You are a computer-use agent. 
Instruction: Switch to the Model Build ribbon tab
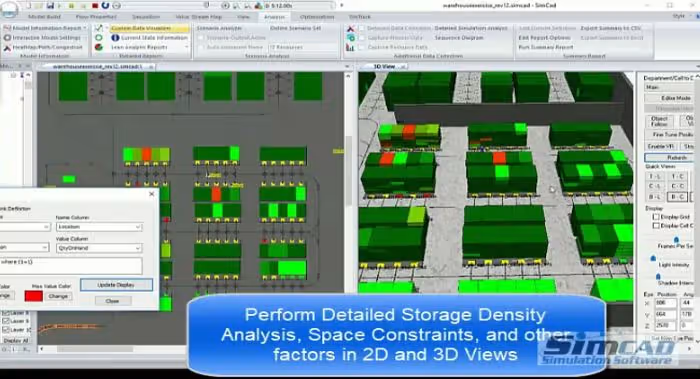coord(44,17)
